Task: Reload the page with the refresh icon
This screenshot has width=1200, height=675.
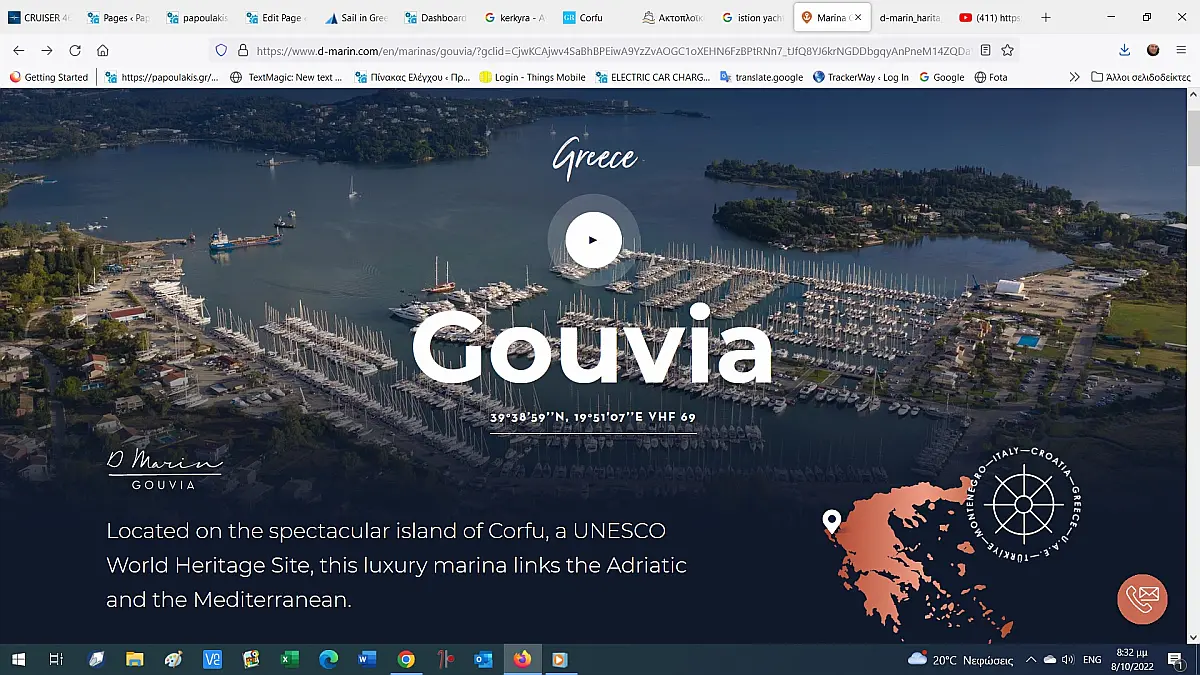Action: point(75,50)
